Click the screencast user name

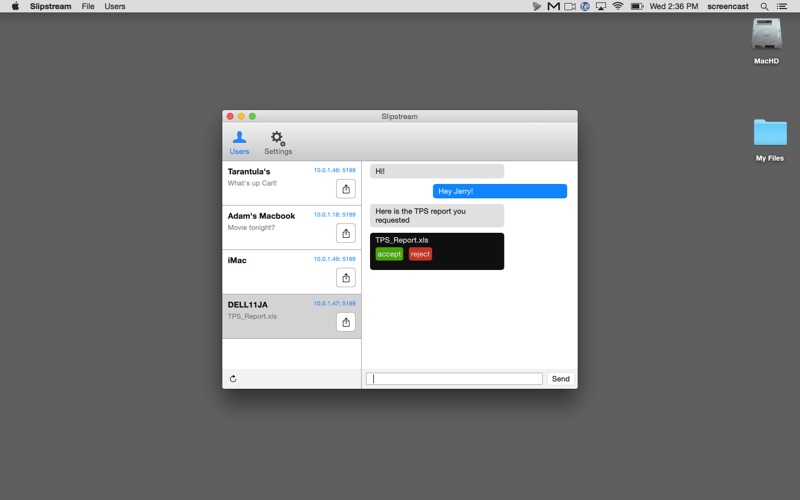coord(728,6)
